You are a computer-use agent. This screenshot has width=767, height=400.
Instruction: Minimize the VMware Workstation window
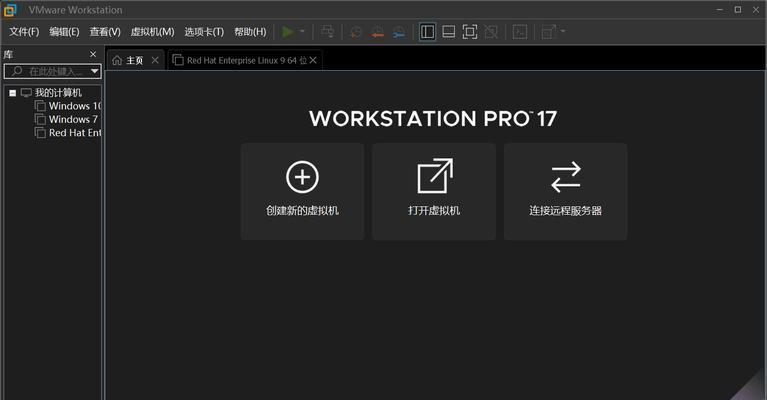(720, 10)
